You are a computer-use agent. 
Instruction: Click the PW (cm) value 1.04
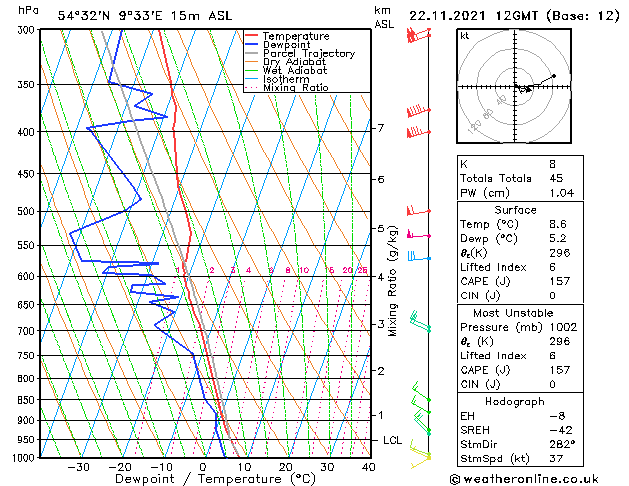click(x=562, y=193)
